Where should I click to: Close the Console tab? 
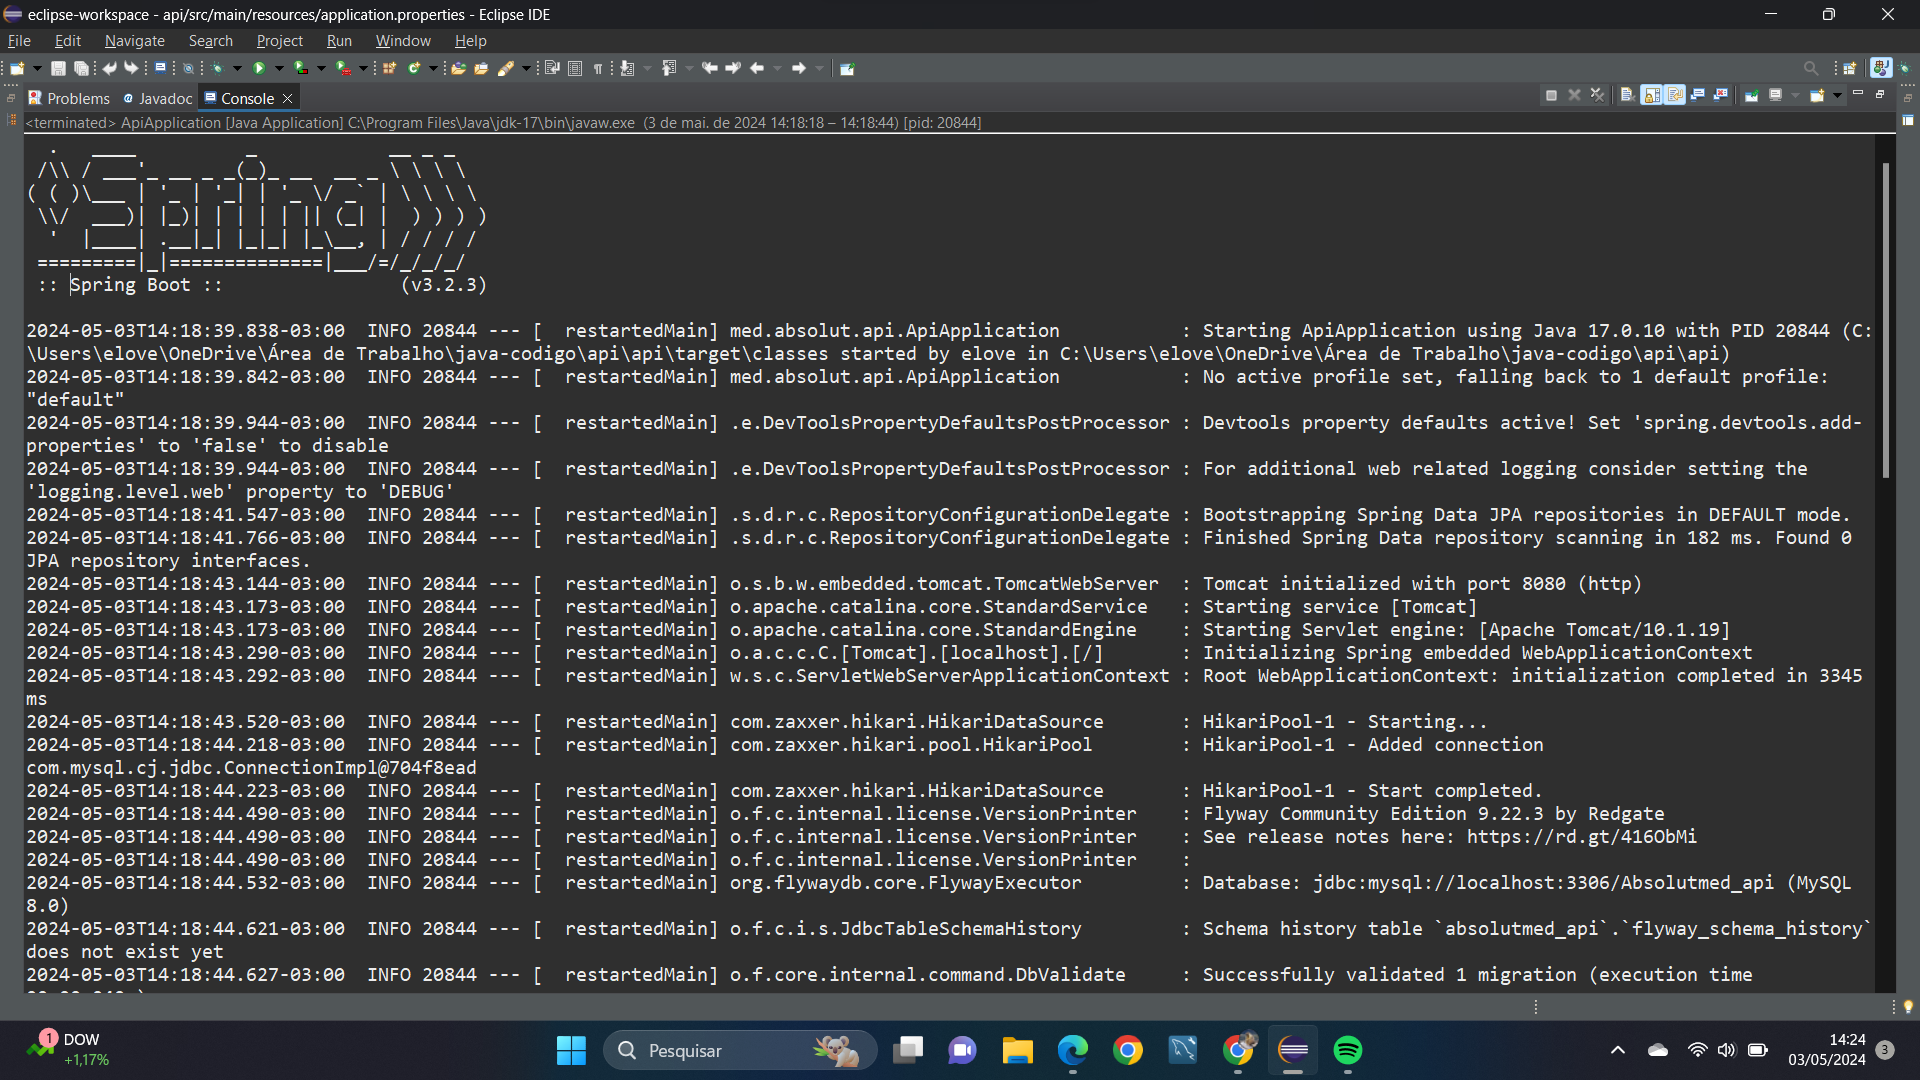point(288,98)
